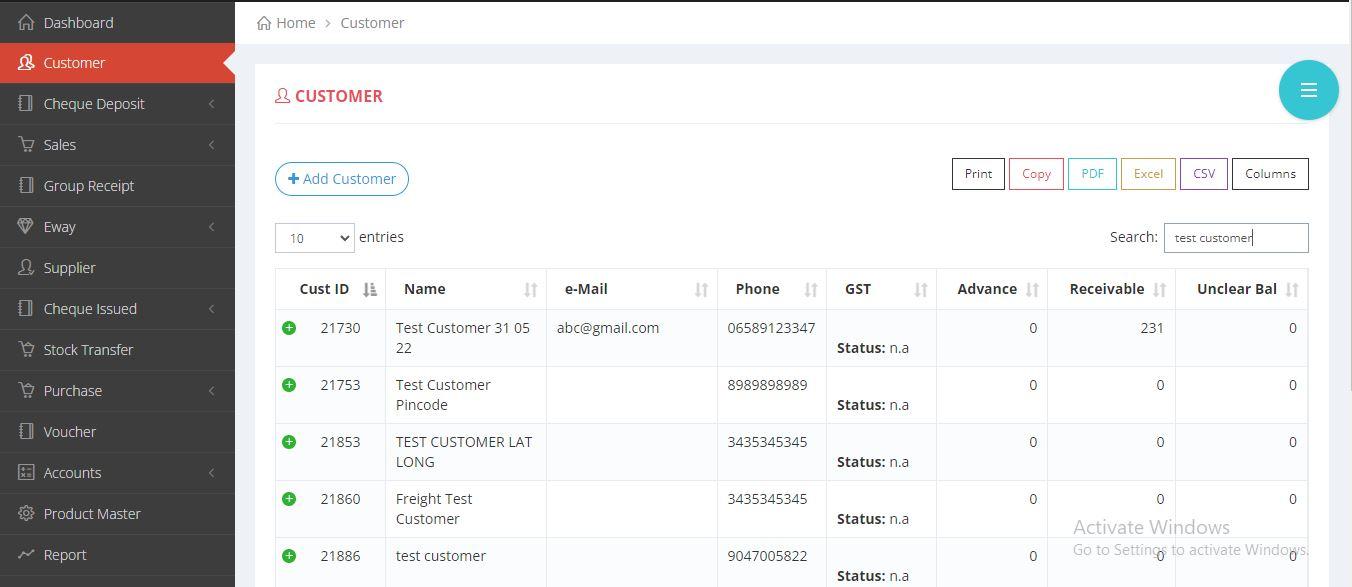The image size is (1352, 587).
Task: Click in the Search input field
Action: 1235,238
